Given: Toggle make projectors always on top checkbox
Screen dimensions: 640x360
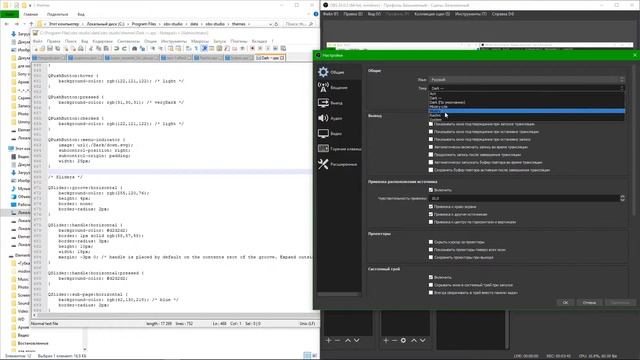Looking at the screenshot, I should click(431, 250).
